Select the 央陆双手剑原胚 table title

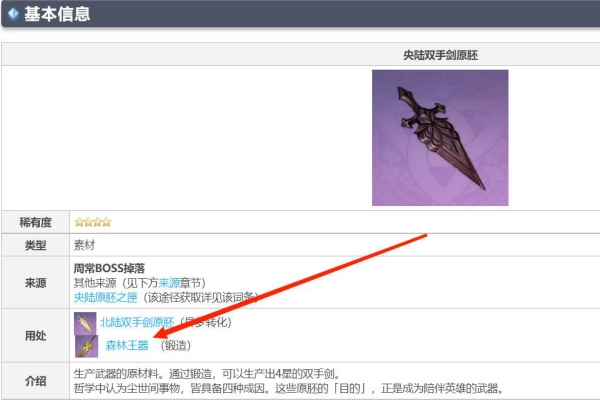pyautogui.click(x=440, y=55)
